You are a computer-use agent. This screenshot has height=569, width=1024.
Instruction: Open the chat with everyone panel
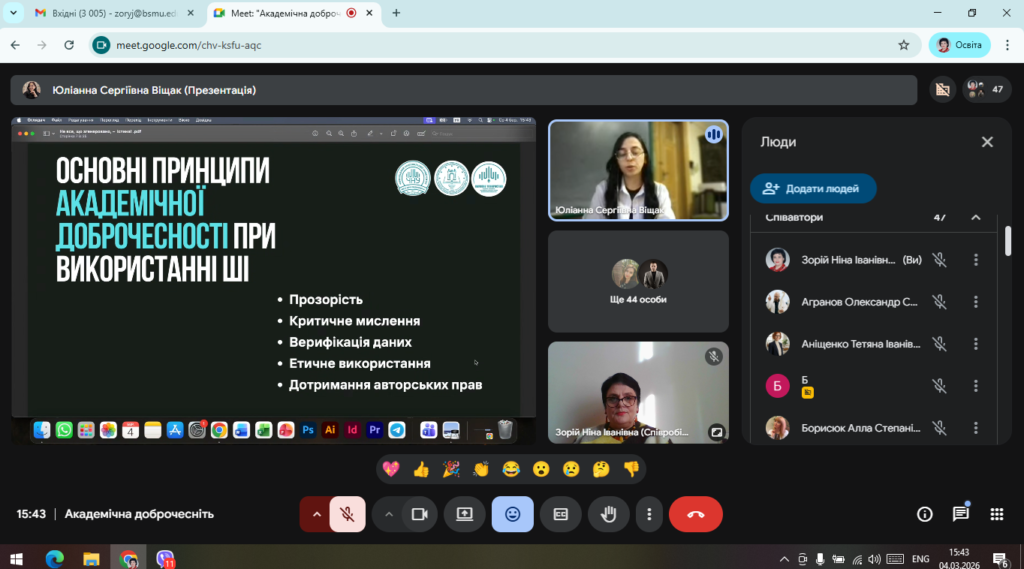[960, 514]
